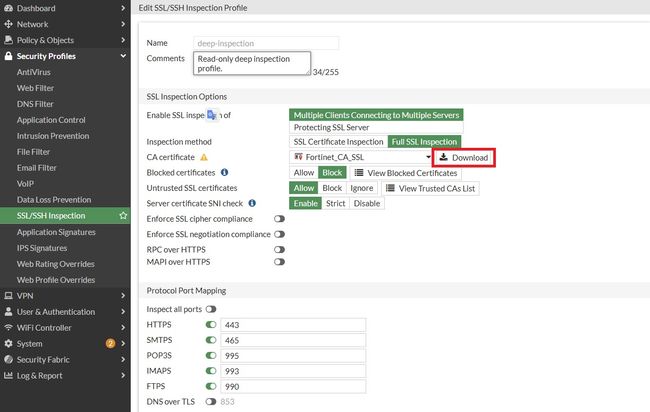Screen dimensions: 650x412
Task: Click View Trusted CAs List
Action: [430, 188]
